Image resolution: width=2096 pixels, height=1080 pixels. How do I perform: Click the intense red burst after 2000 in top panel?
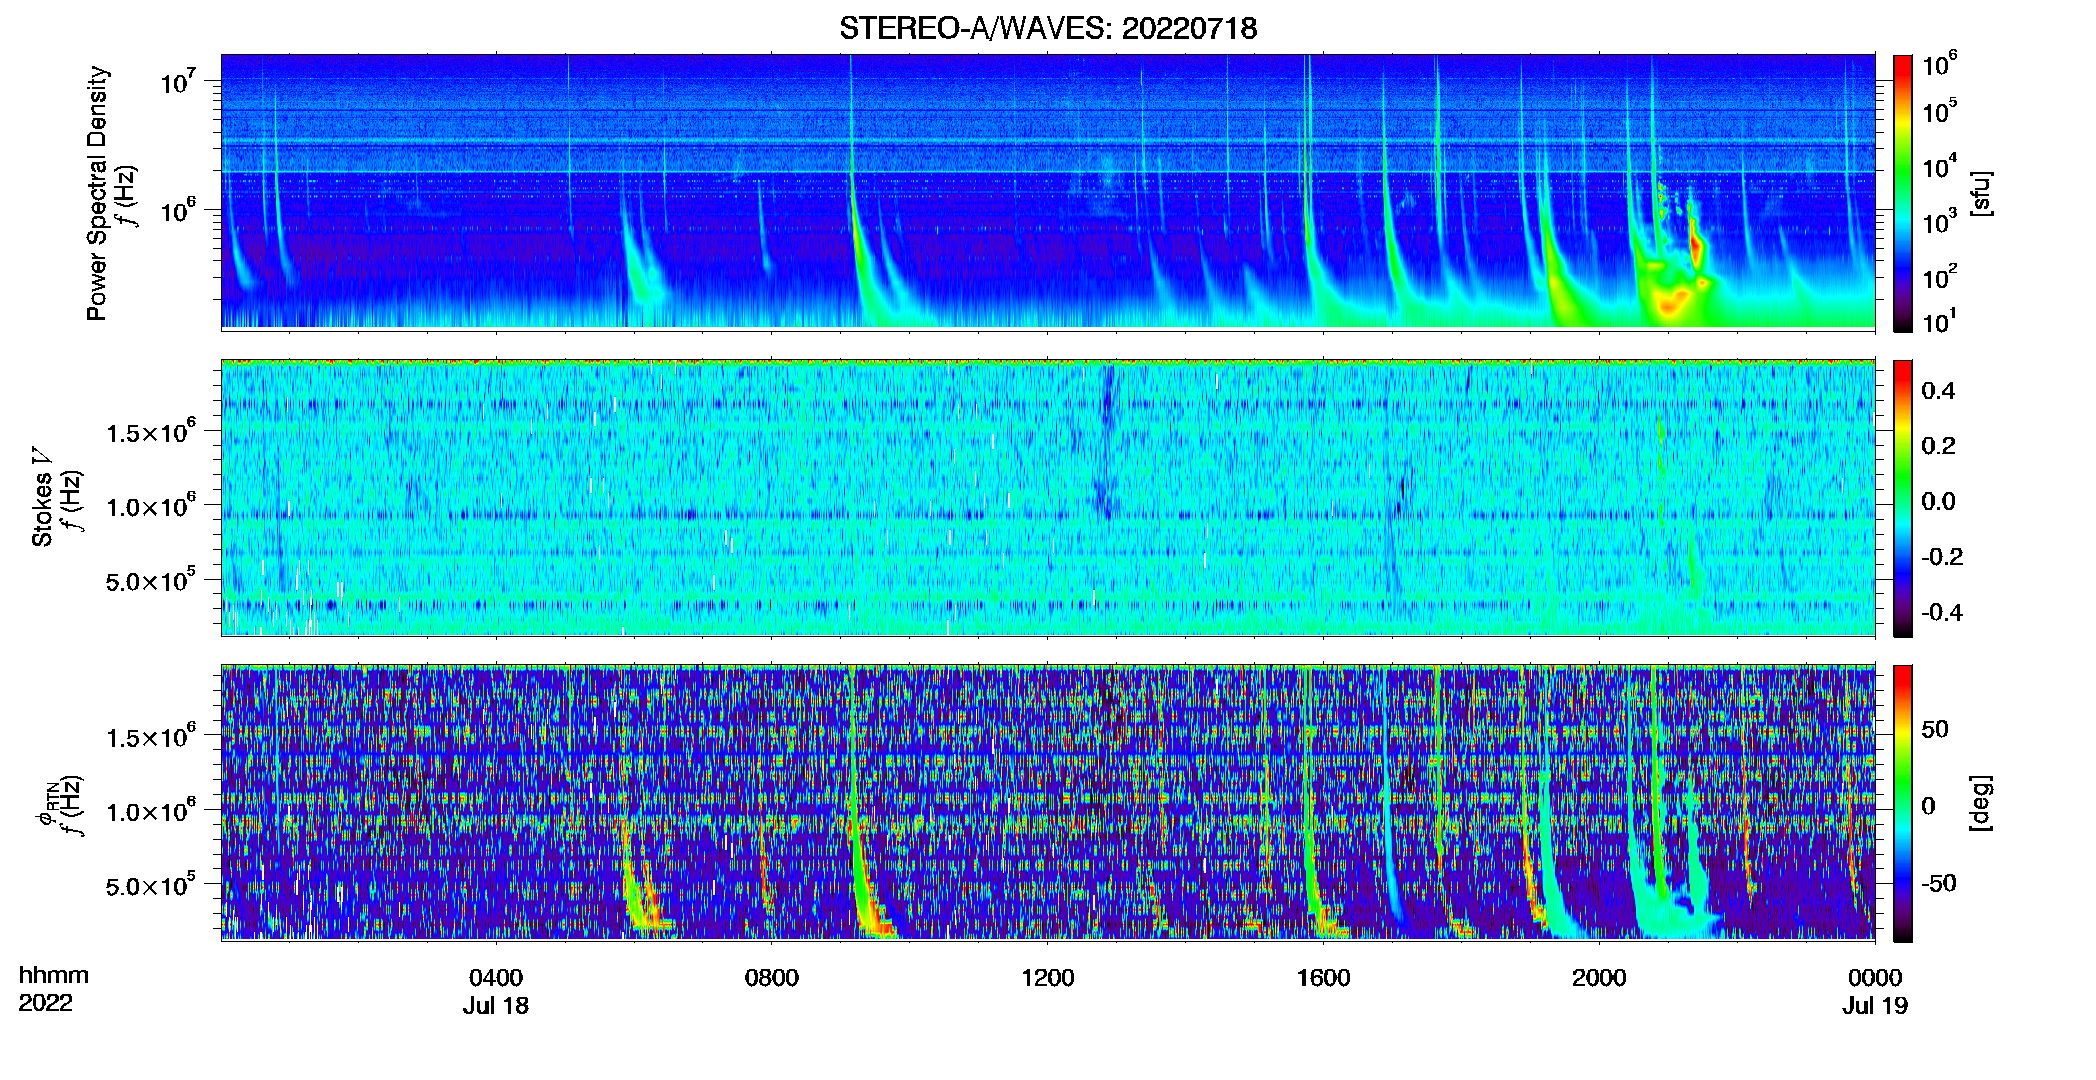tap(1694, 243)
